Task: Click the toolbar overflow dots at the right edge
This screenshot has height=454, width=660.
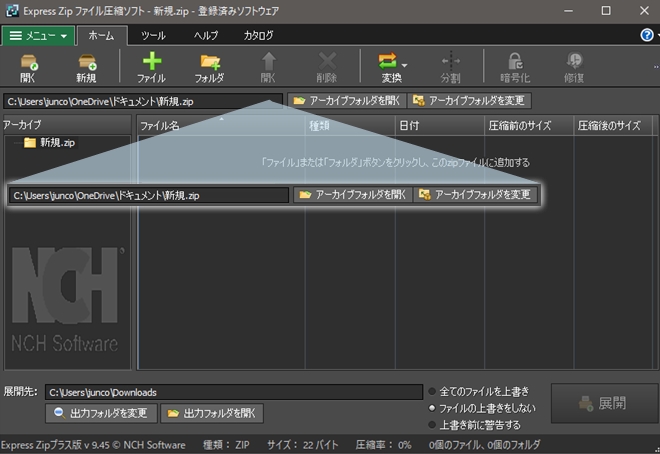Action: [656, 66]
